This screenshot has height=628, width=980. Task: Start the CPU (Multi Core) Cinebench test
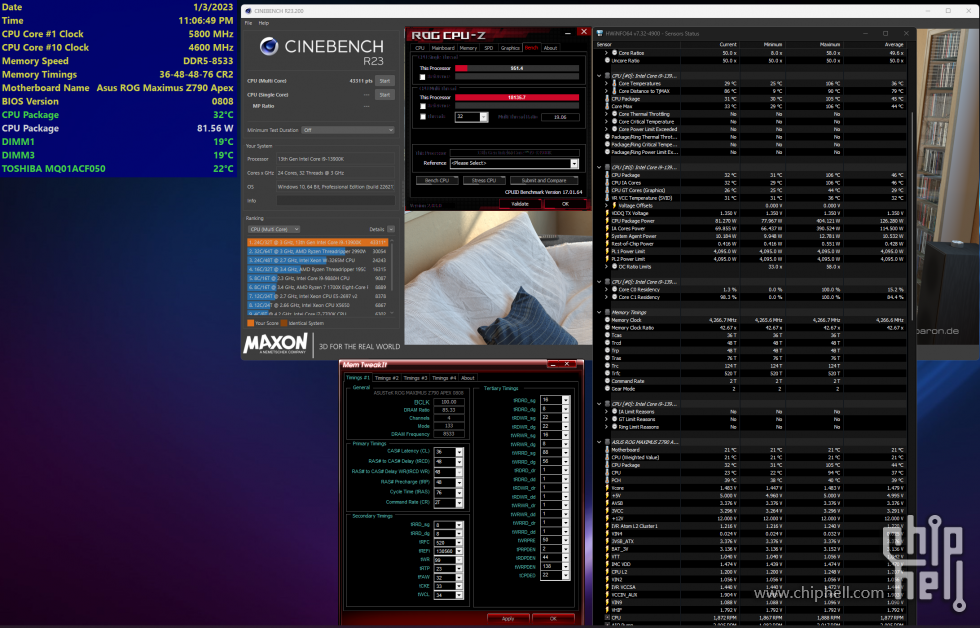coord(385,81)
